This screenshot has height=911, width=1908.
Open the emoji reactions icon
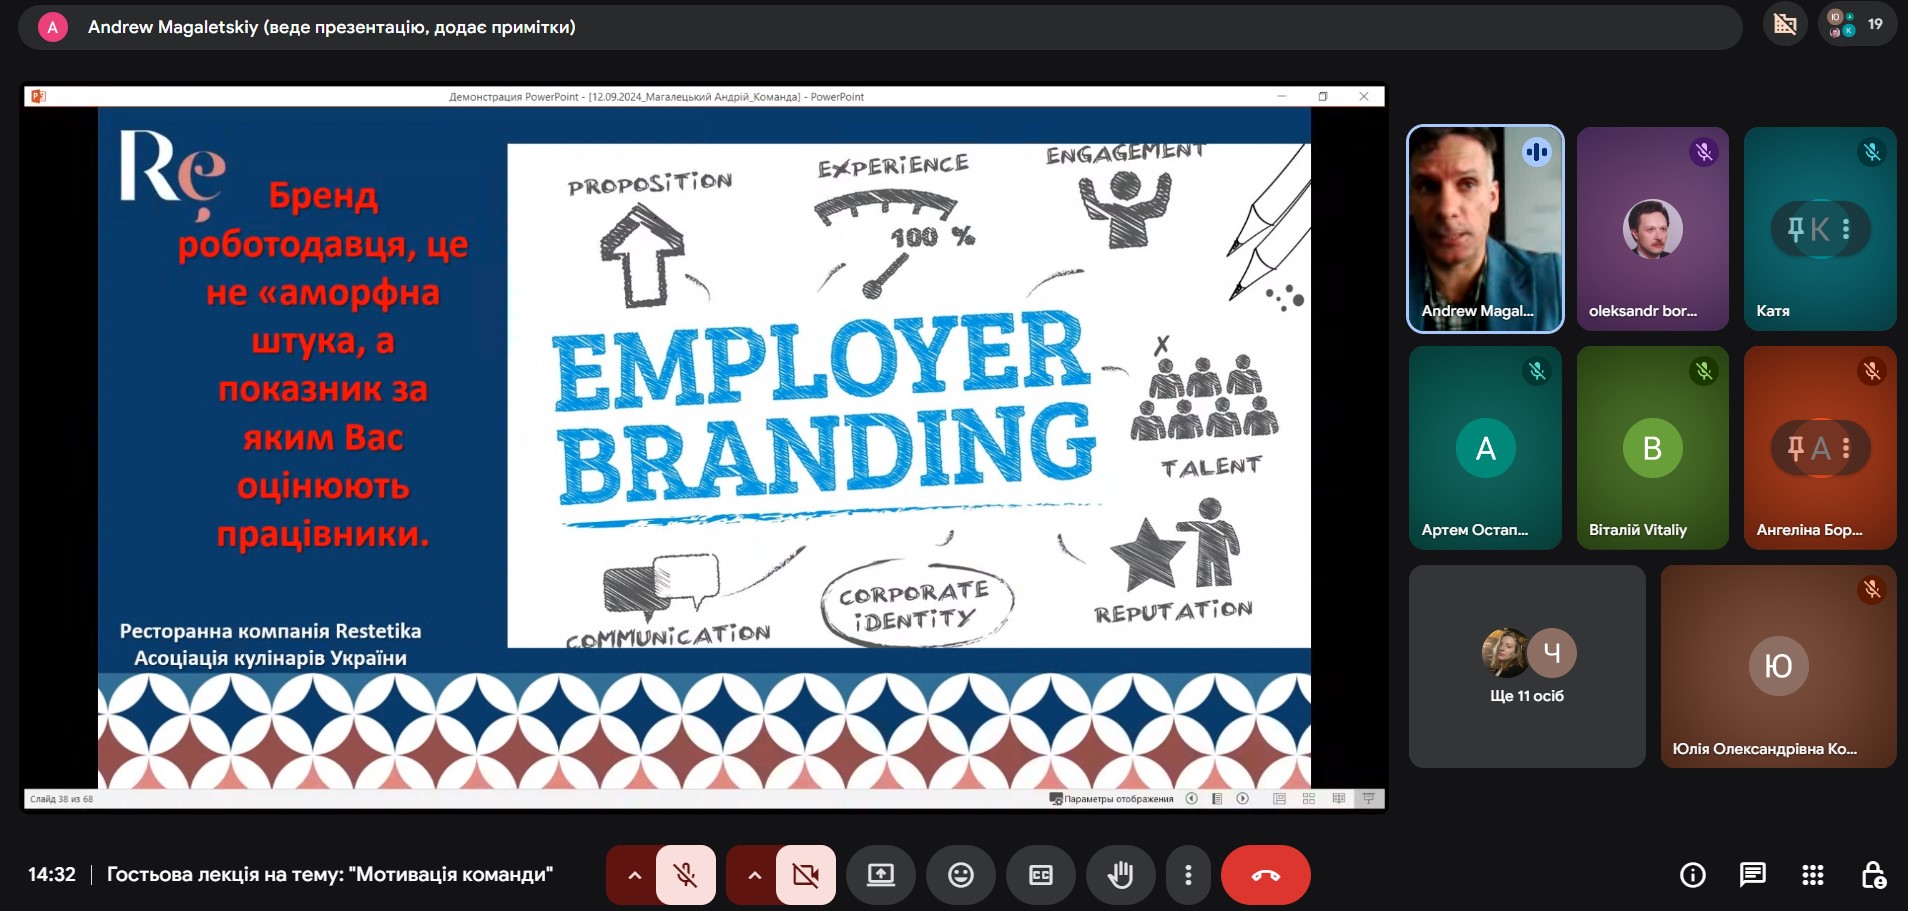click(x=960, y=875)
